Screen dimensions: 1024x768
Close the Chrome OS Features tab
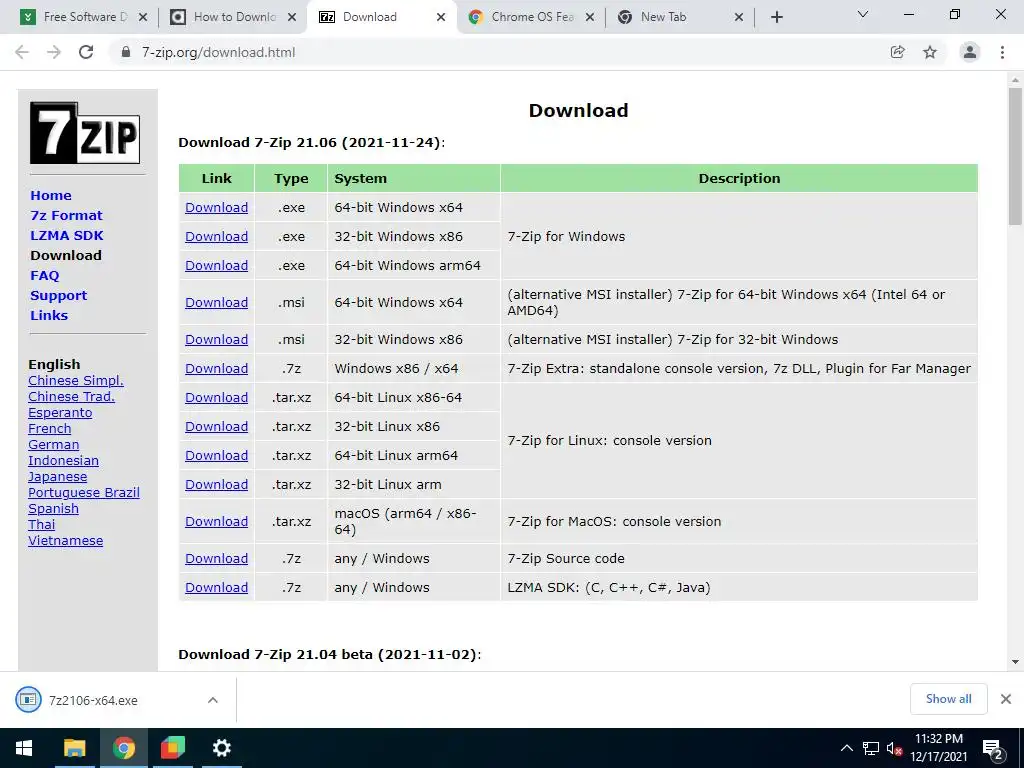[590, 17]
